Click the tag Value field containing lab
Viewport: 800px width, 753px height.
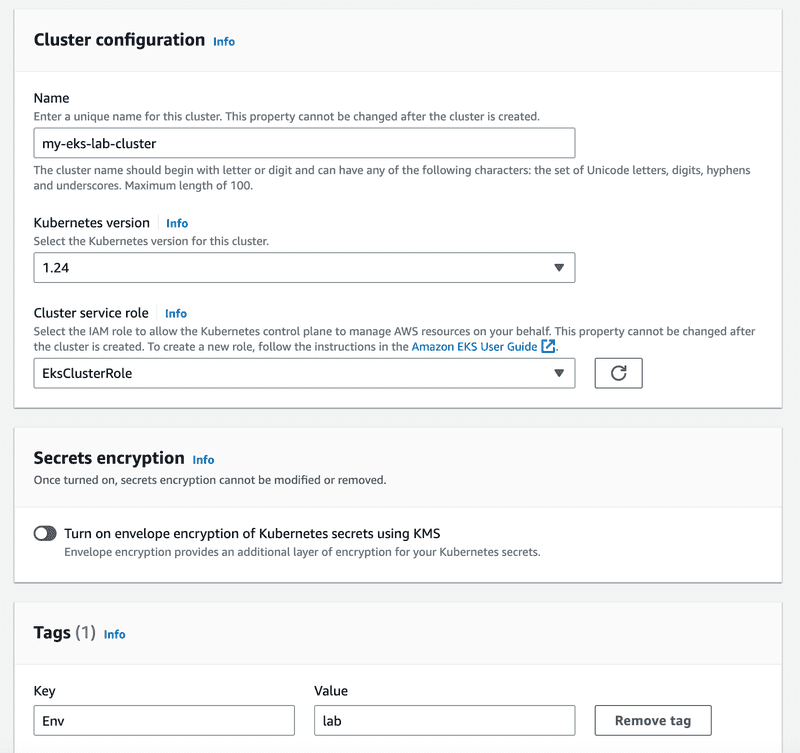click(x=444, y=720)
